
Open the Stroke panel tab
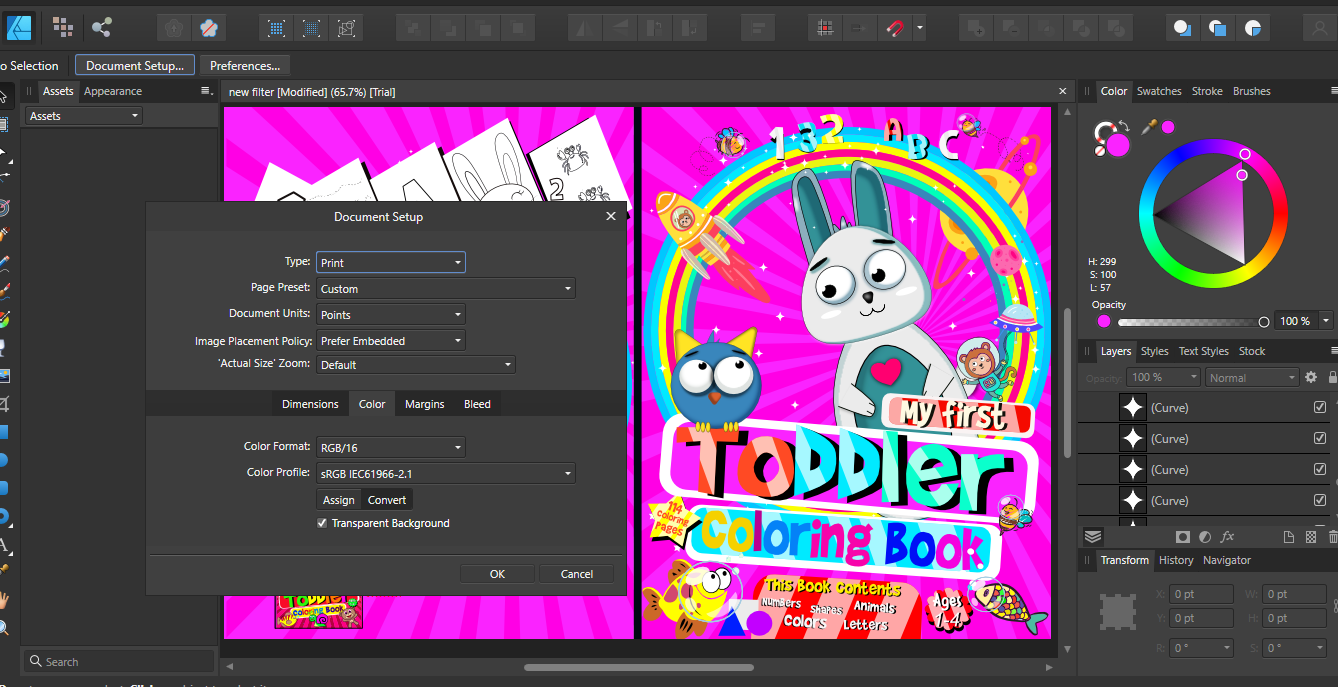tap(1207, 91)
